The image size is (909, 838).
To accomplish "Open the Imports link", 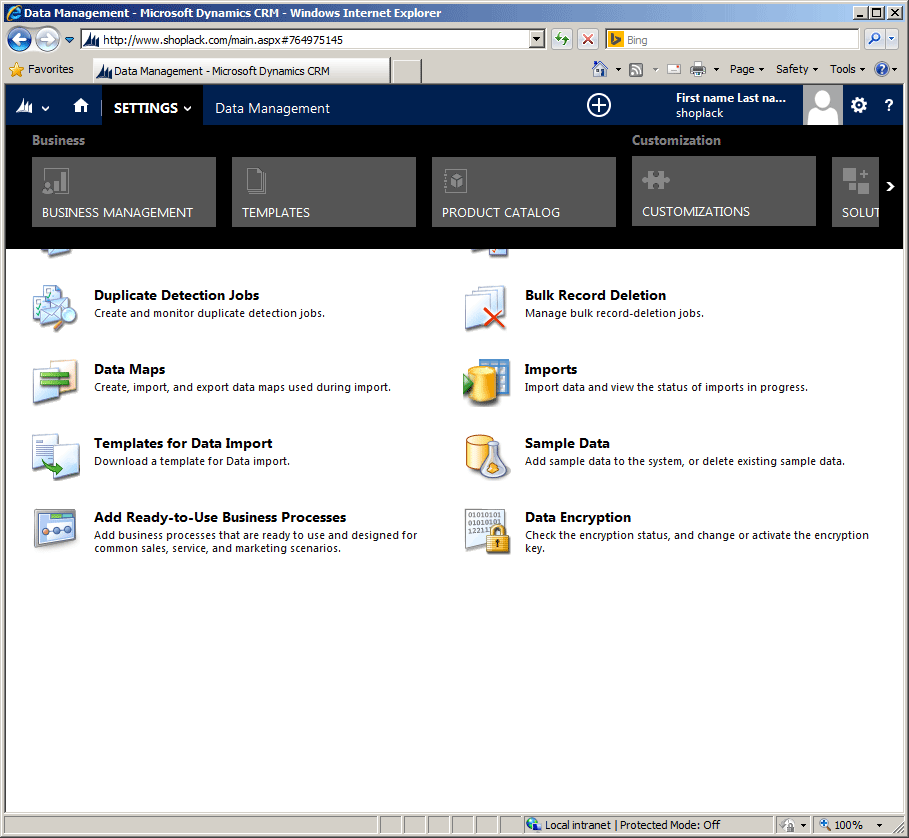I will tap(551, 370).
